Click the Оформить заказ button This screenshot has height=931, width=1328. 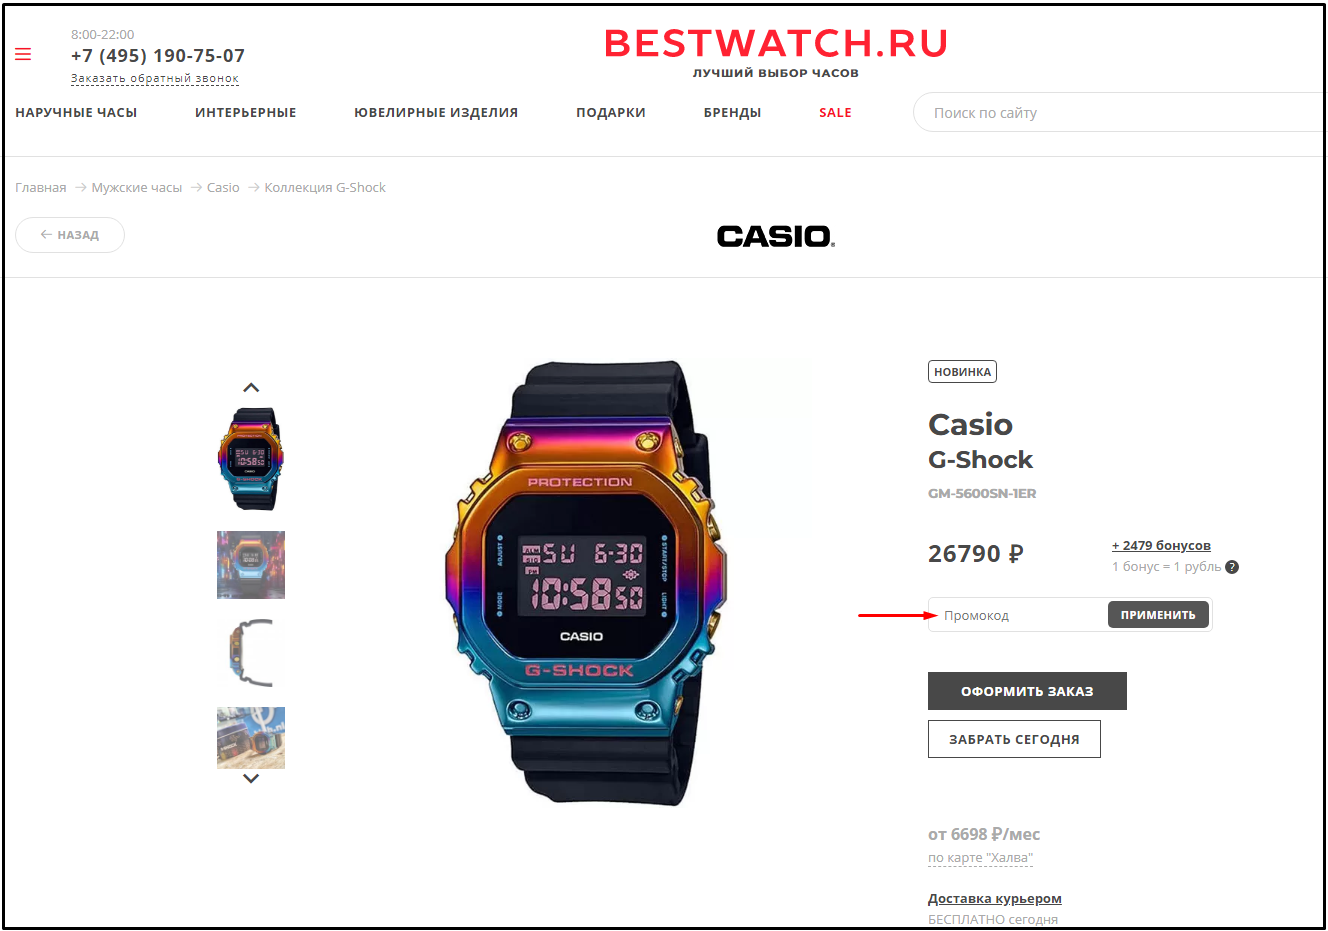(1027, 691)
